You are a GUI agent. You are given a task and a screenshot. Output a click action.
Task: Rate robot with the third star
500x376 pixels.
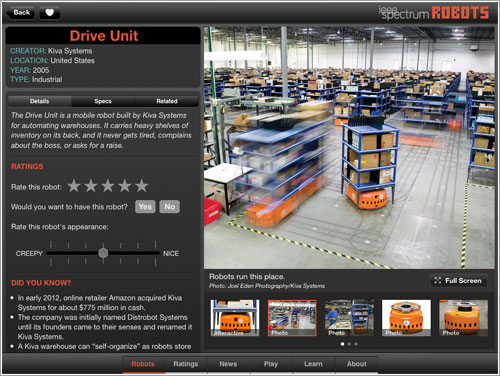tap(108, 186)
